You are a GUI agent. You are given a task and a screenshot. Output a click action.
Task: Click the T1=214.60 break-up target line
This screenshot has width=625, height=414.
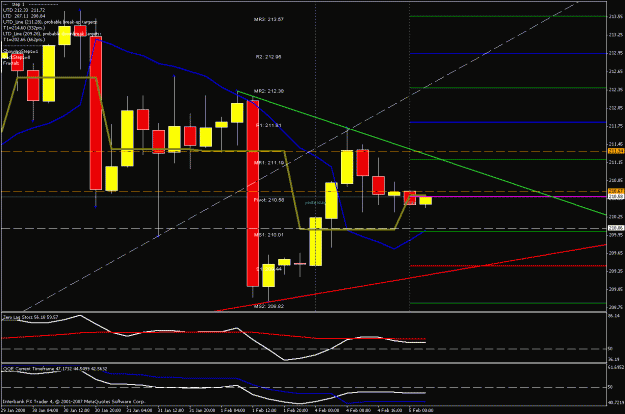(x=24, y=28)
